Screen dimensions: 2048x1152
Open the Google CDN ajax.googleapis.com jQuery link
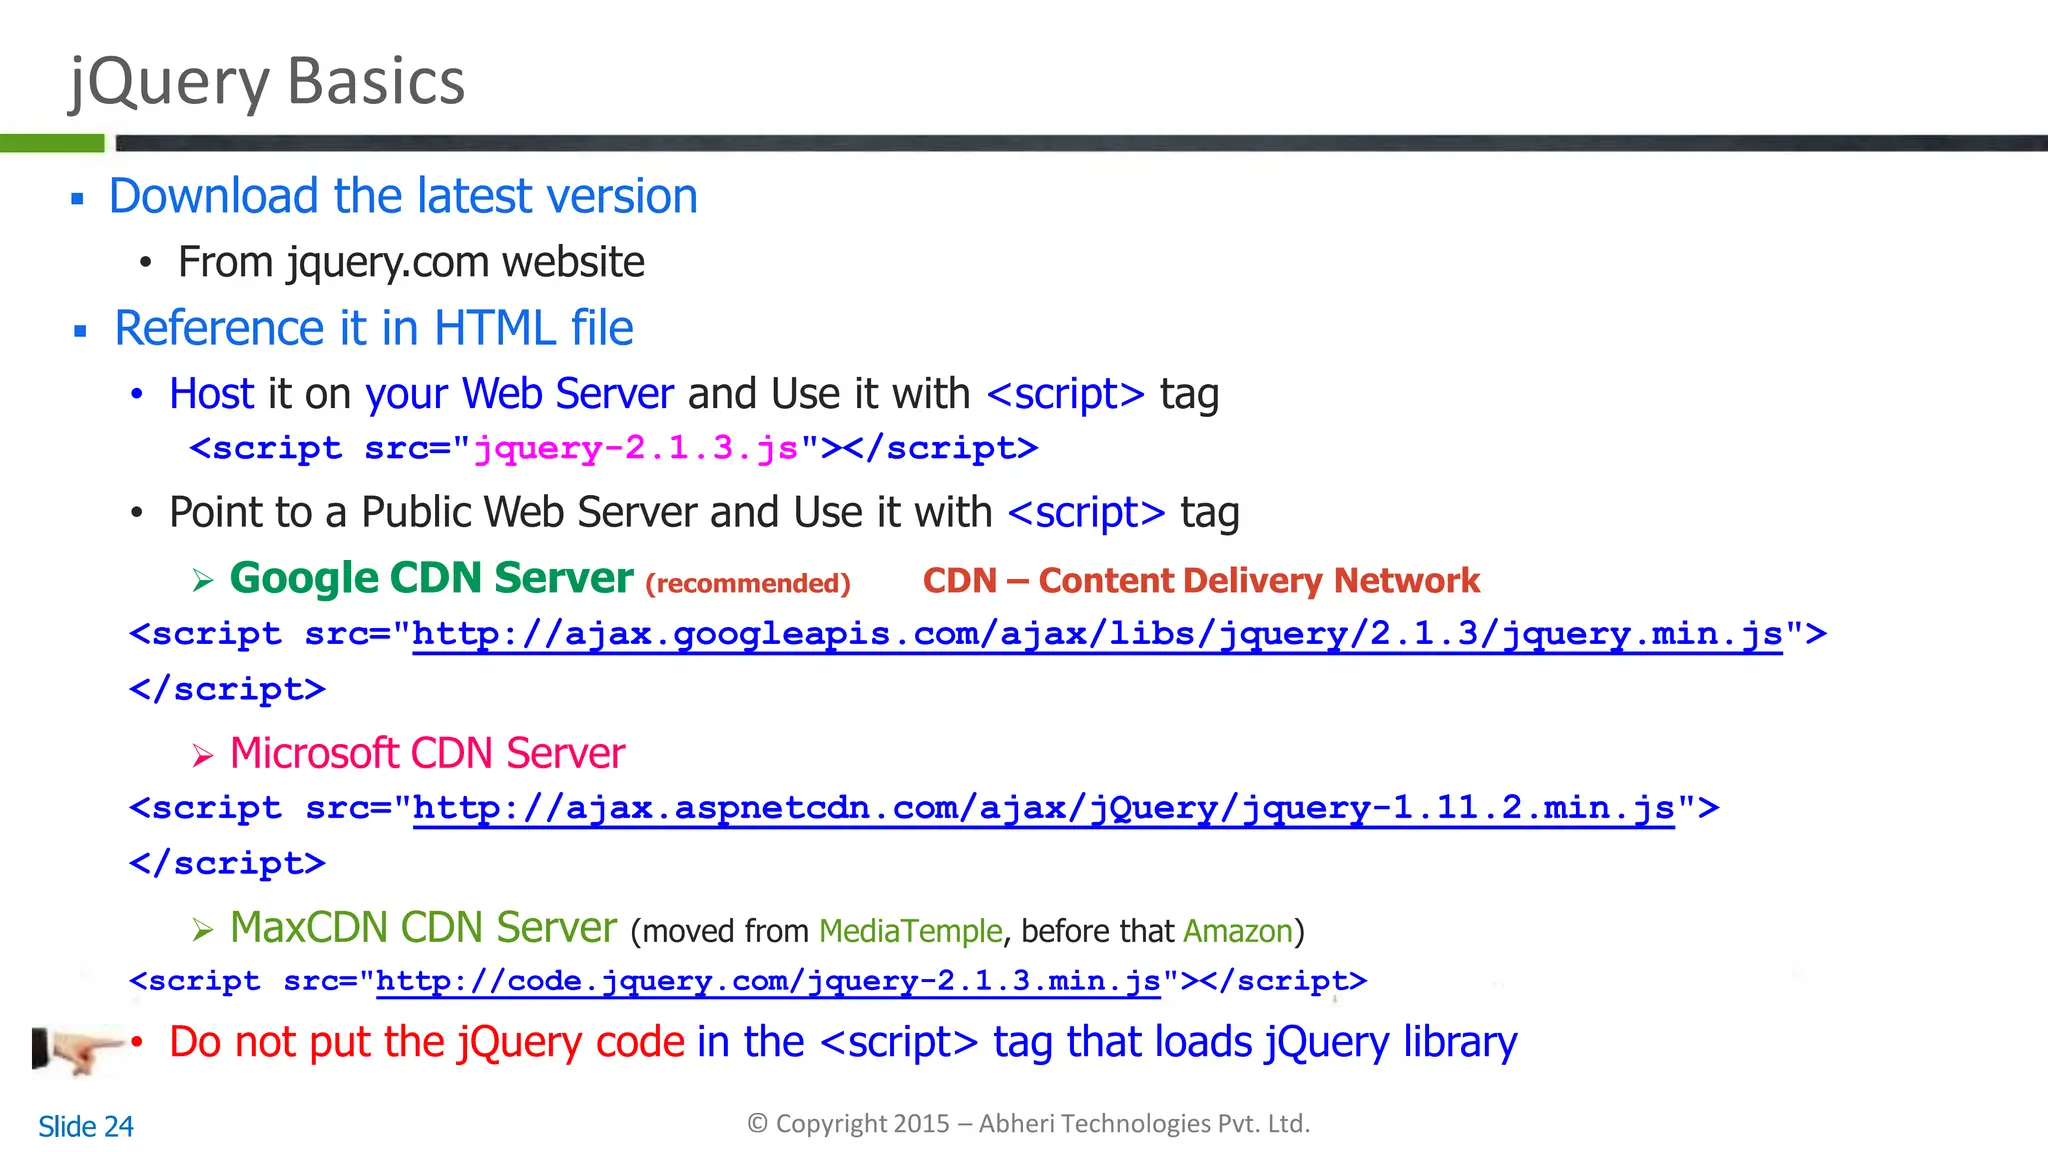(1097, 635)
